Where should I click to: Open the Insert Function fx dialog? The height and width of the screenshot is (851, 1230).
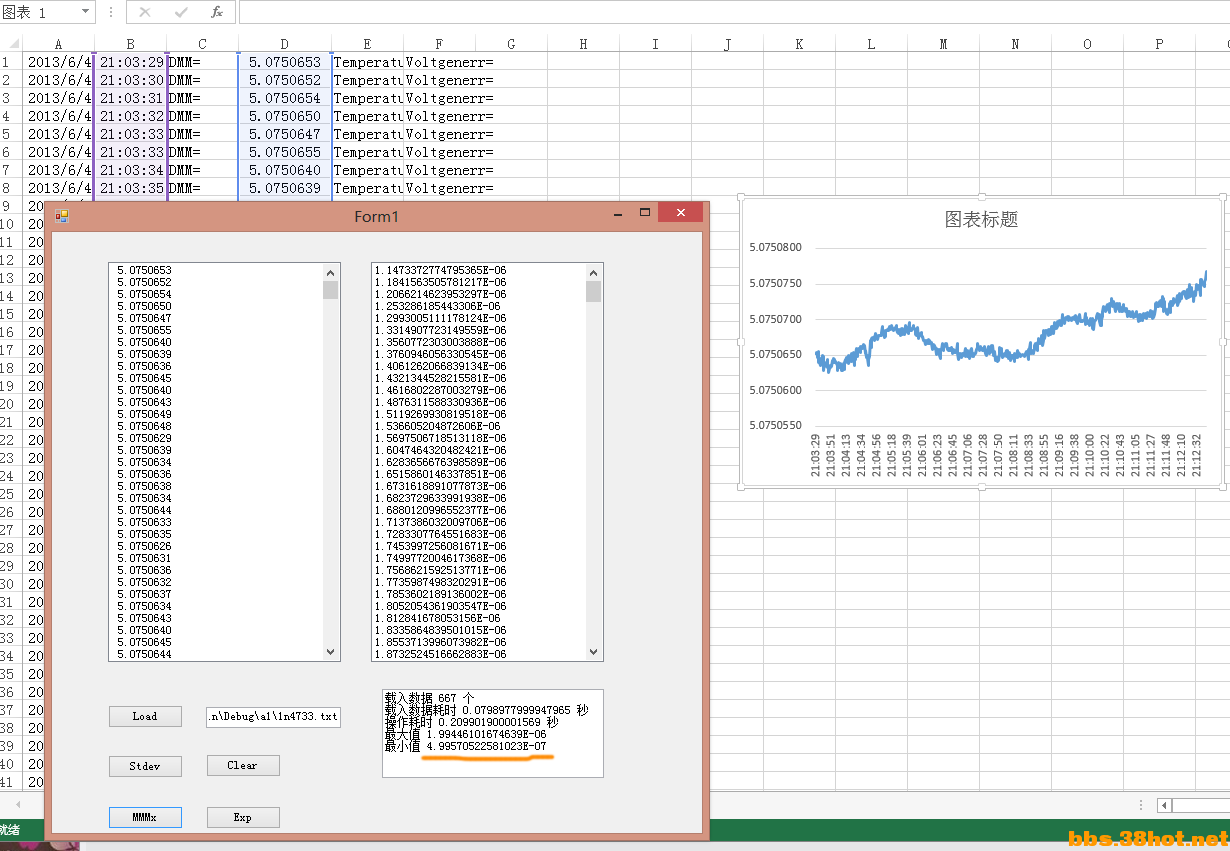pyautogui.click(x=217, y=12)
